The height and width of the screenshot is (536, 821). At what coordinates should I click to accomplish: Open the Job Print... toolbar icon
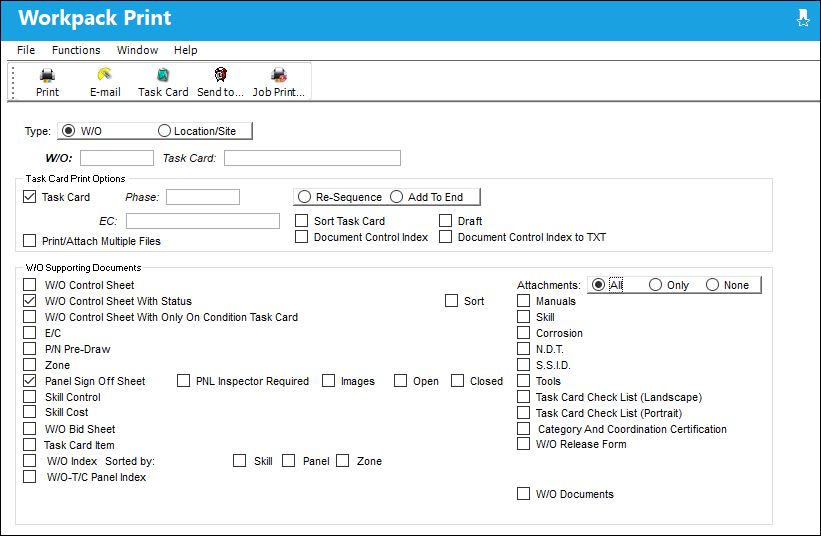pyautogui.click(x=279, y=82)
